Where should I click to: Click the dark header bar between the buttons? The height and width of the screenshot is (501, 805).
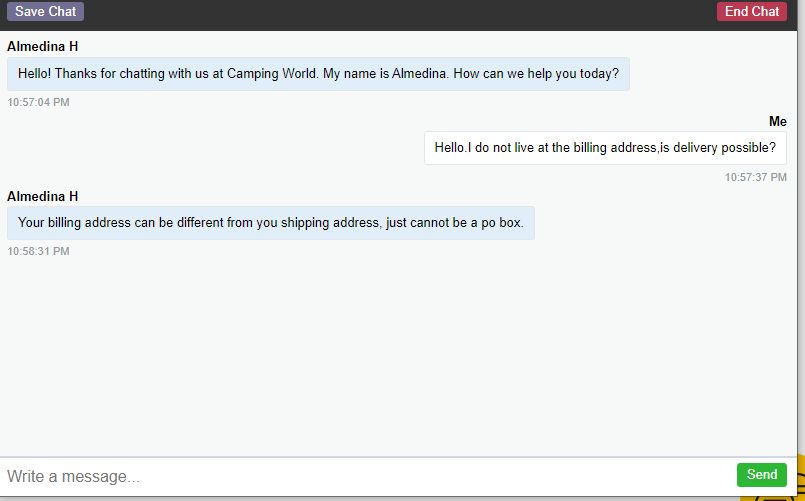(400, 14)
